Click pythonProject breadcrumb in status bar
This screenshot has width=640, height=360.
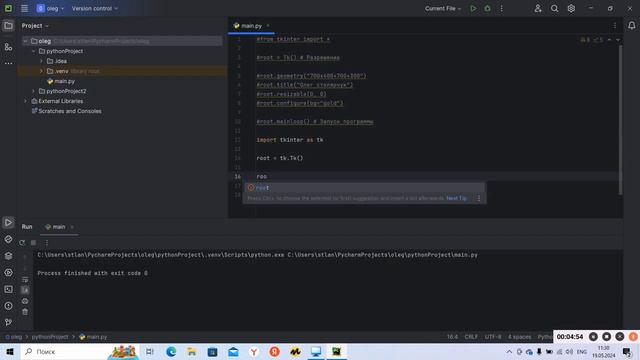(50, 337)
